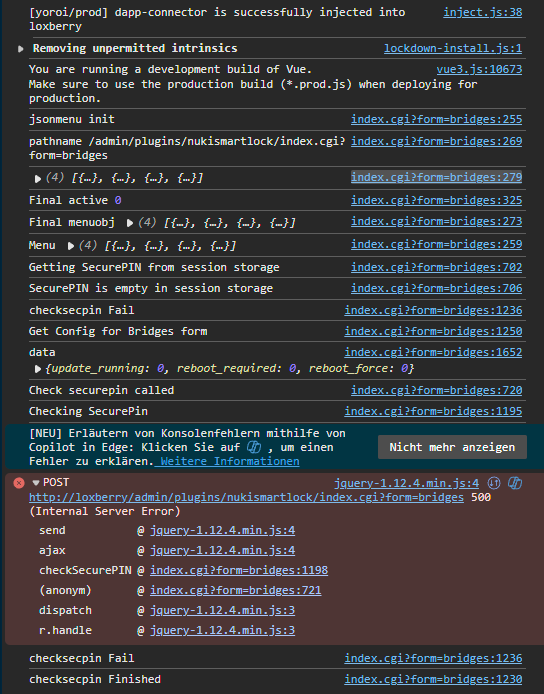544x694 pixels.
Task: Select the dapp-connector injected message
Action: [217, 19]
